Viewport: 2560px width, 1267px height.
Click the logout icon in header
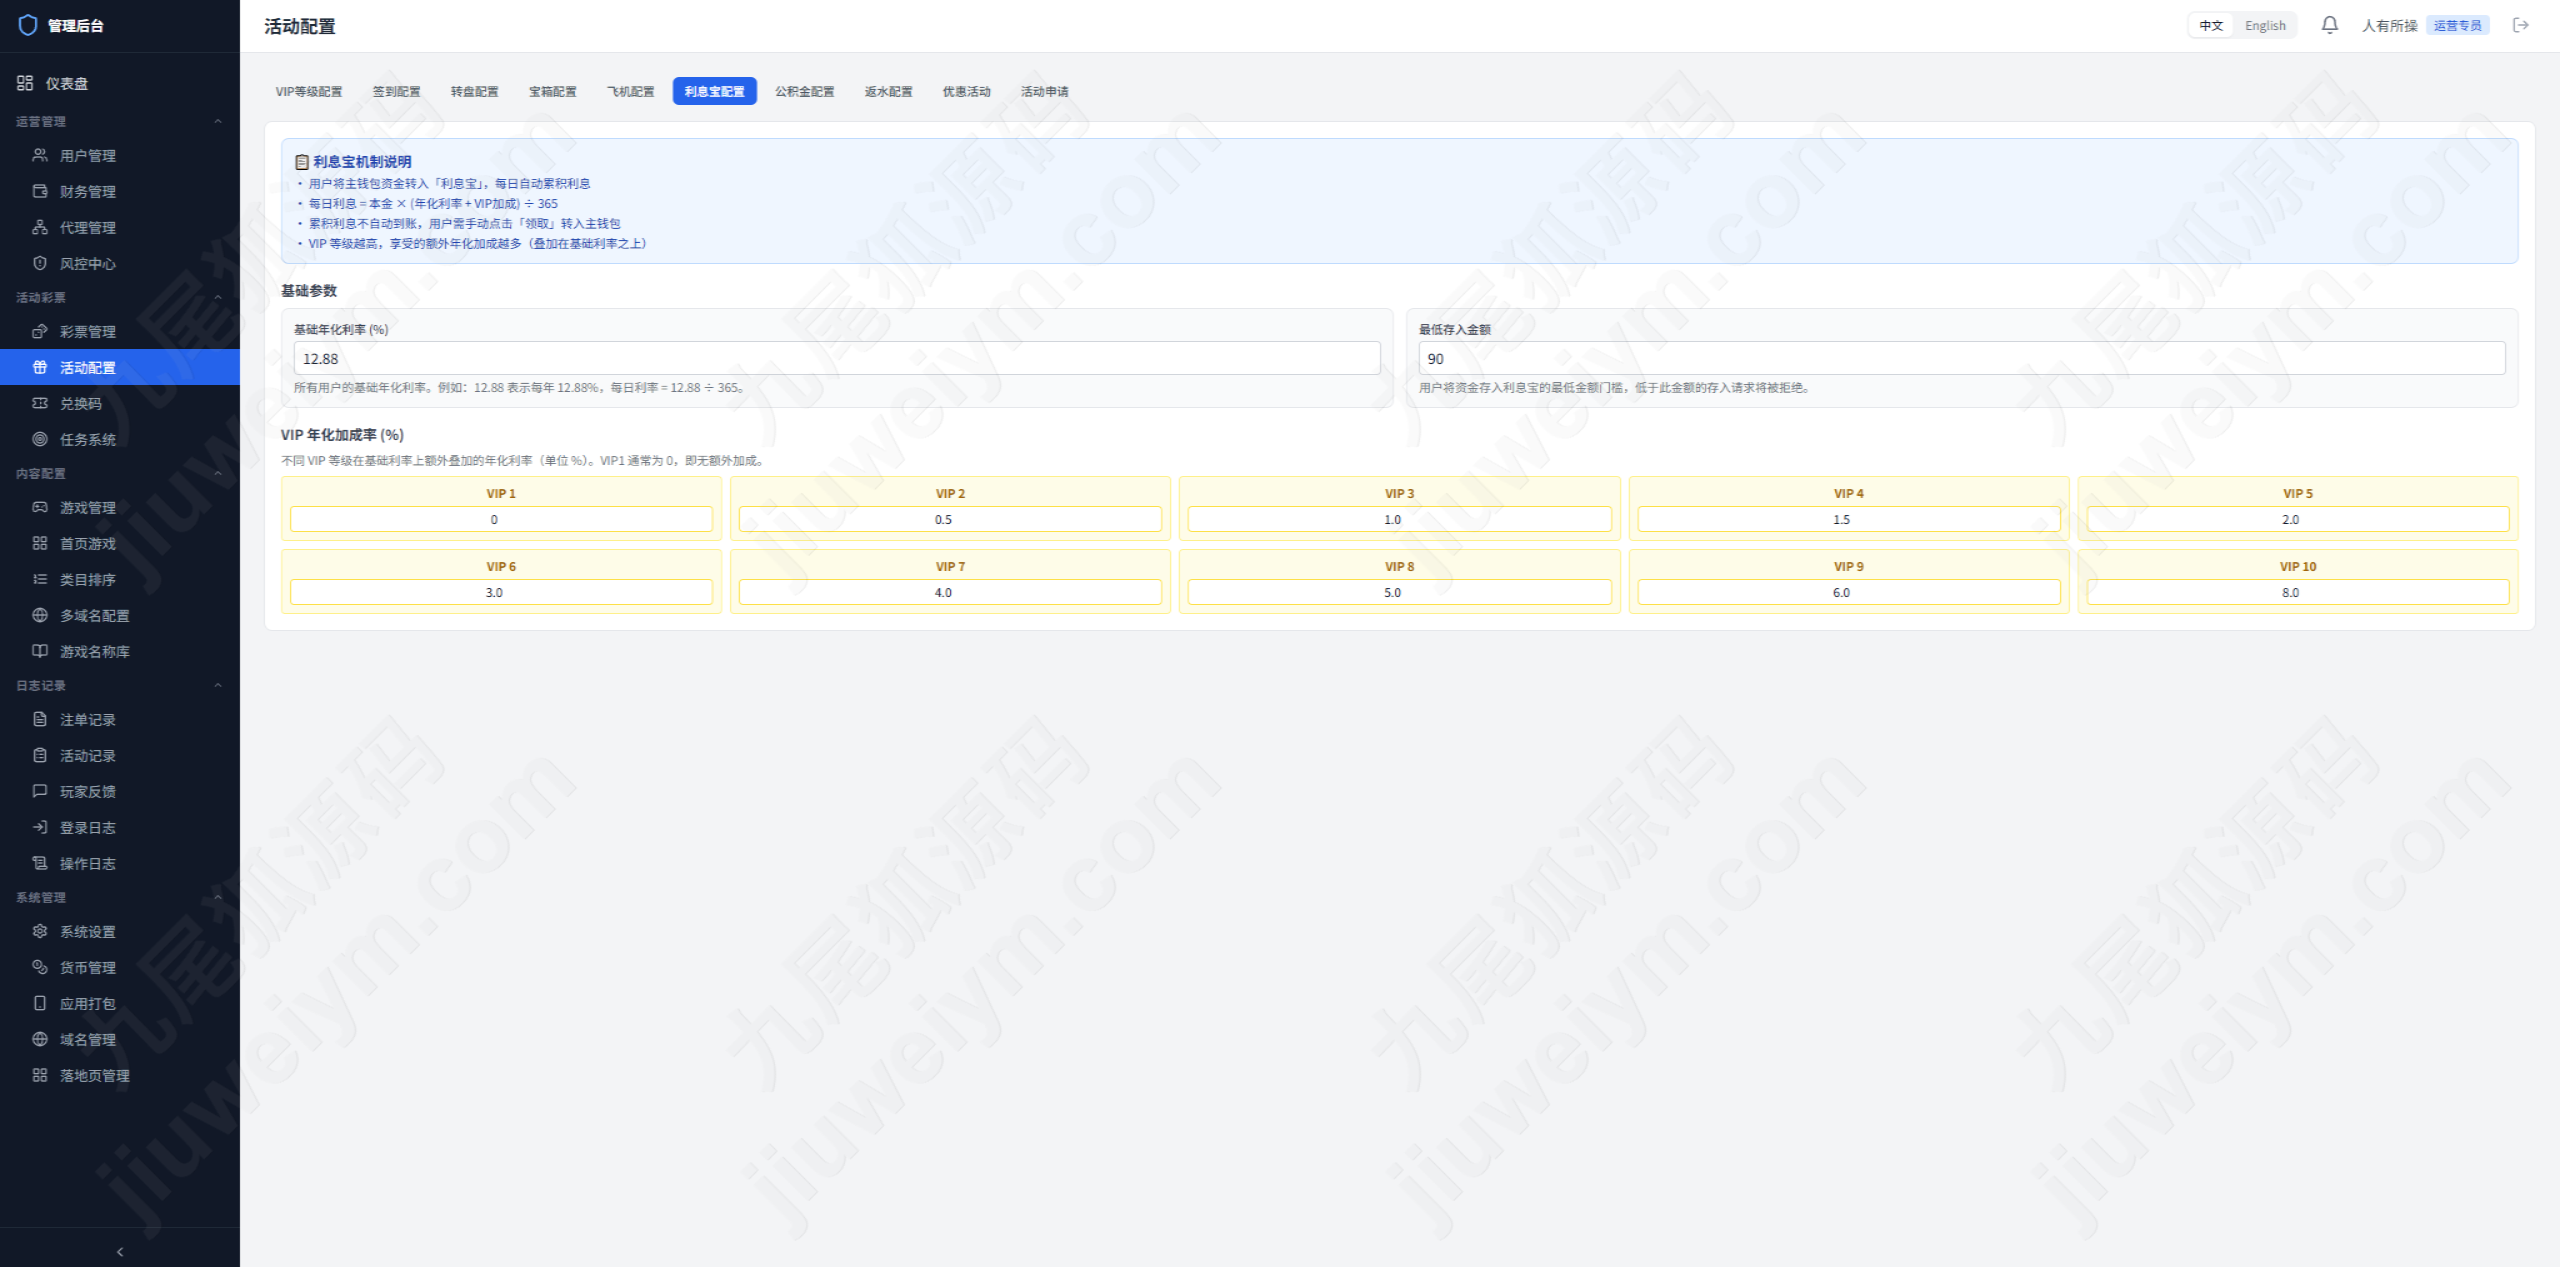tap(2521, 25)
